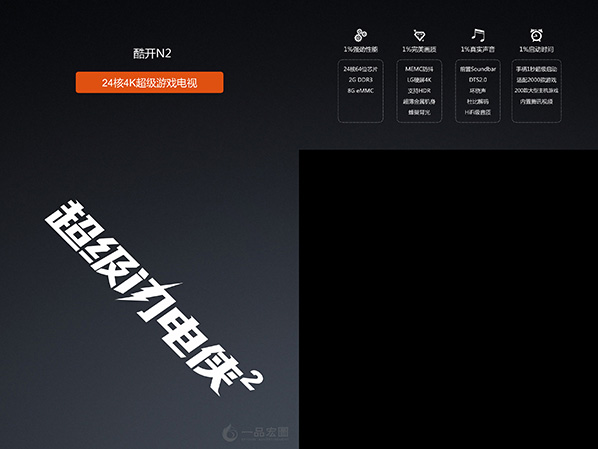Click the MEMC spec line
598x449 pixels.
coord(419,69)
